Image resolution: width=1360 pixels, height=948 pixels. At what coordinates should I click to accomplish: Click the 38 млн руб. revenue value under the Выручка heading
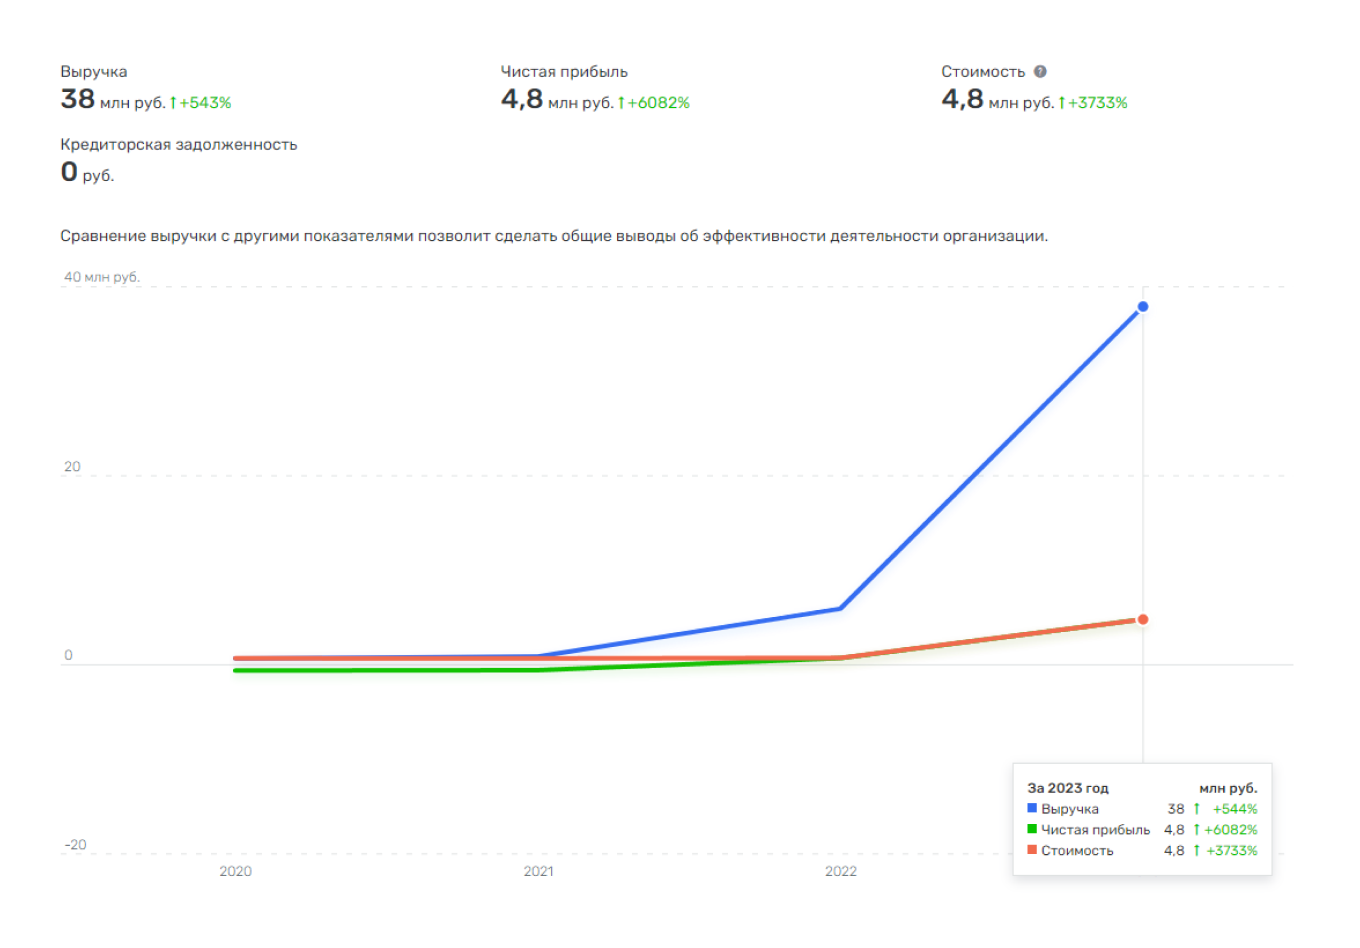[113, 100]
